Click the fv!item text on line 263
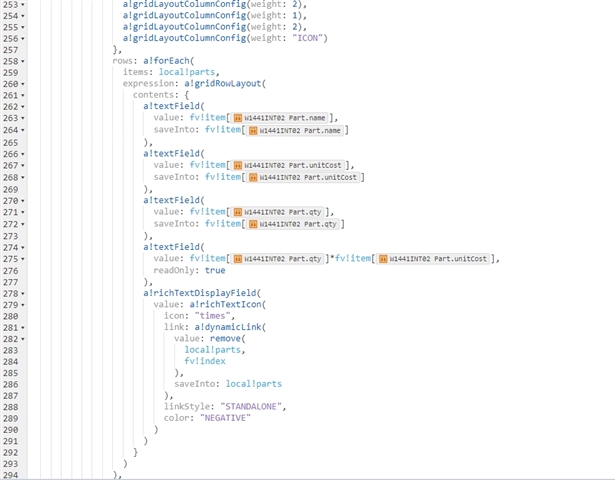This screenshot has height=480, width=615. 207,118
